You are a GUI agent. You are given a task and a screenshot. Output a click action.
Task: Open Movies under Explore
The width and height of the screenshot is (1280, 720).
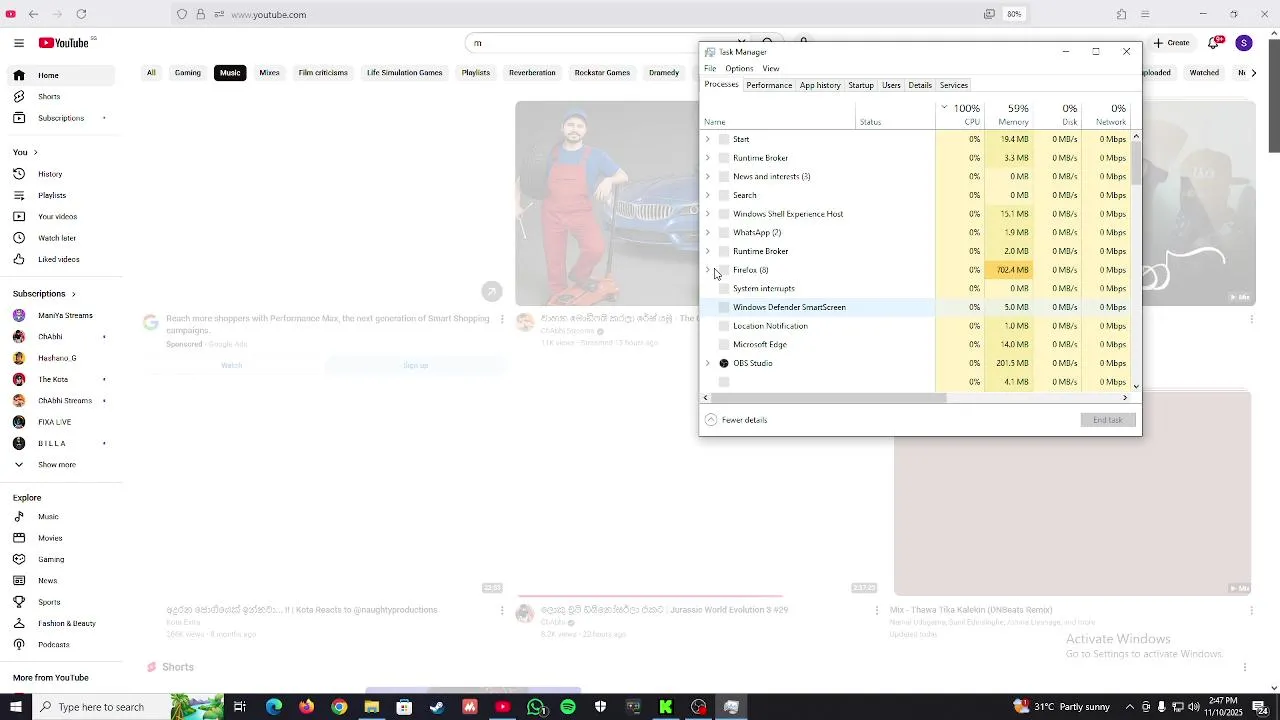(60, 538)
